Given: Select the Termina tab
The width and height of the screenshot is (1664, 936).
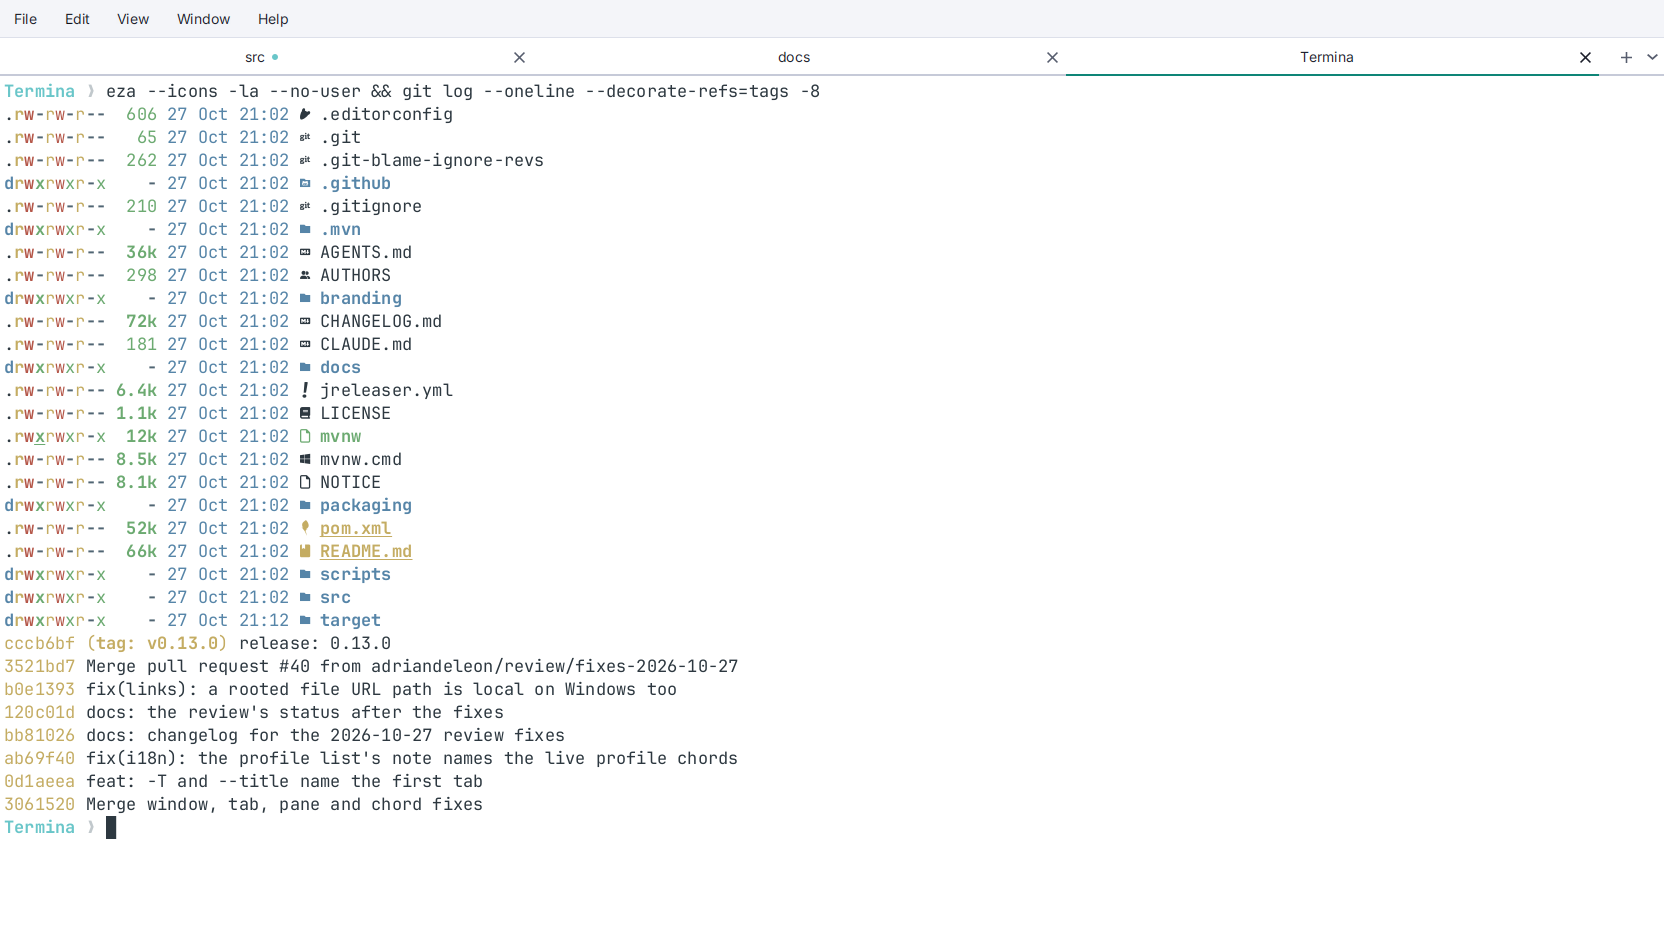Looking at the screenshot, I should pyautogui.click(x=1326, y=57).
